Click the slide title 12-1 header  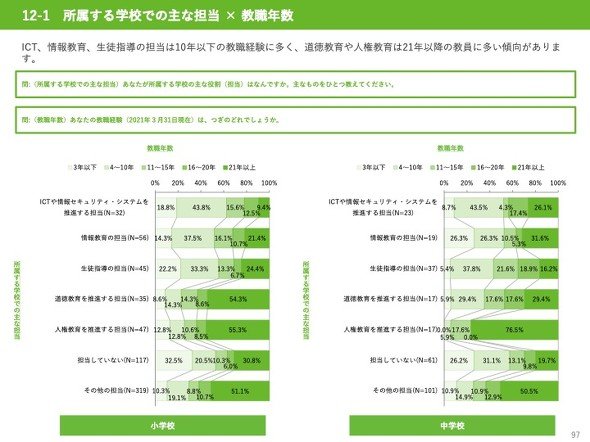point(158,16)
